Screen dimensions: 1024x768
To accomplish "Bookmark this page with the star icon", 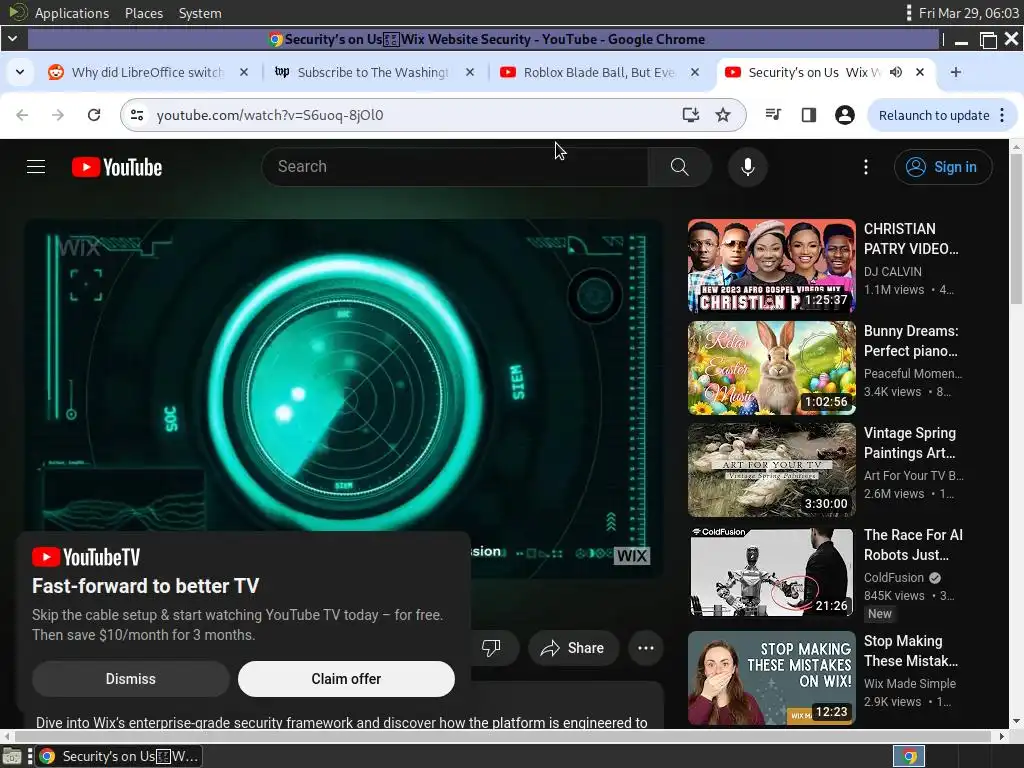I will click(723, 115).
